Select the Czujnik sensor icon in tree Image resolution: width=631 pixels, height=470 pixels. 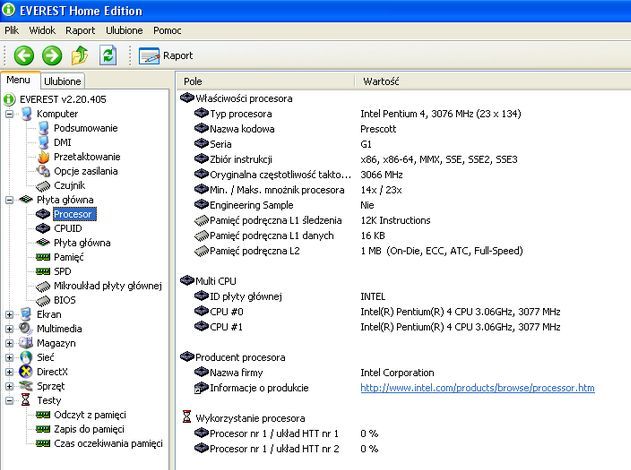coord(43,185)
